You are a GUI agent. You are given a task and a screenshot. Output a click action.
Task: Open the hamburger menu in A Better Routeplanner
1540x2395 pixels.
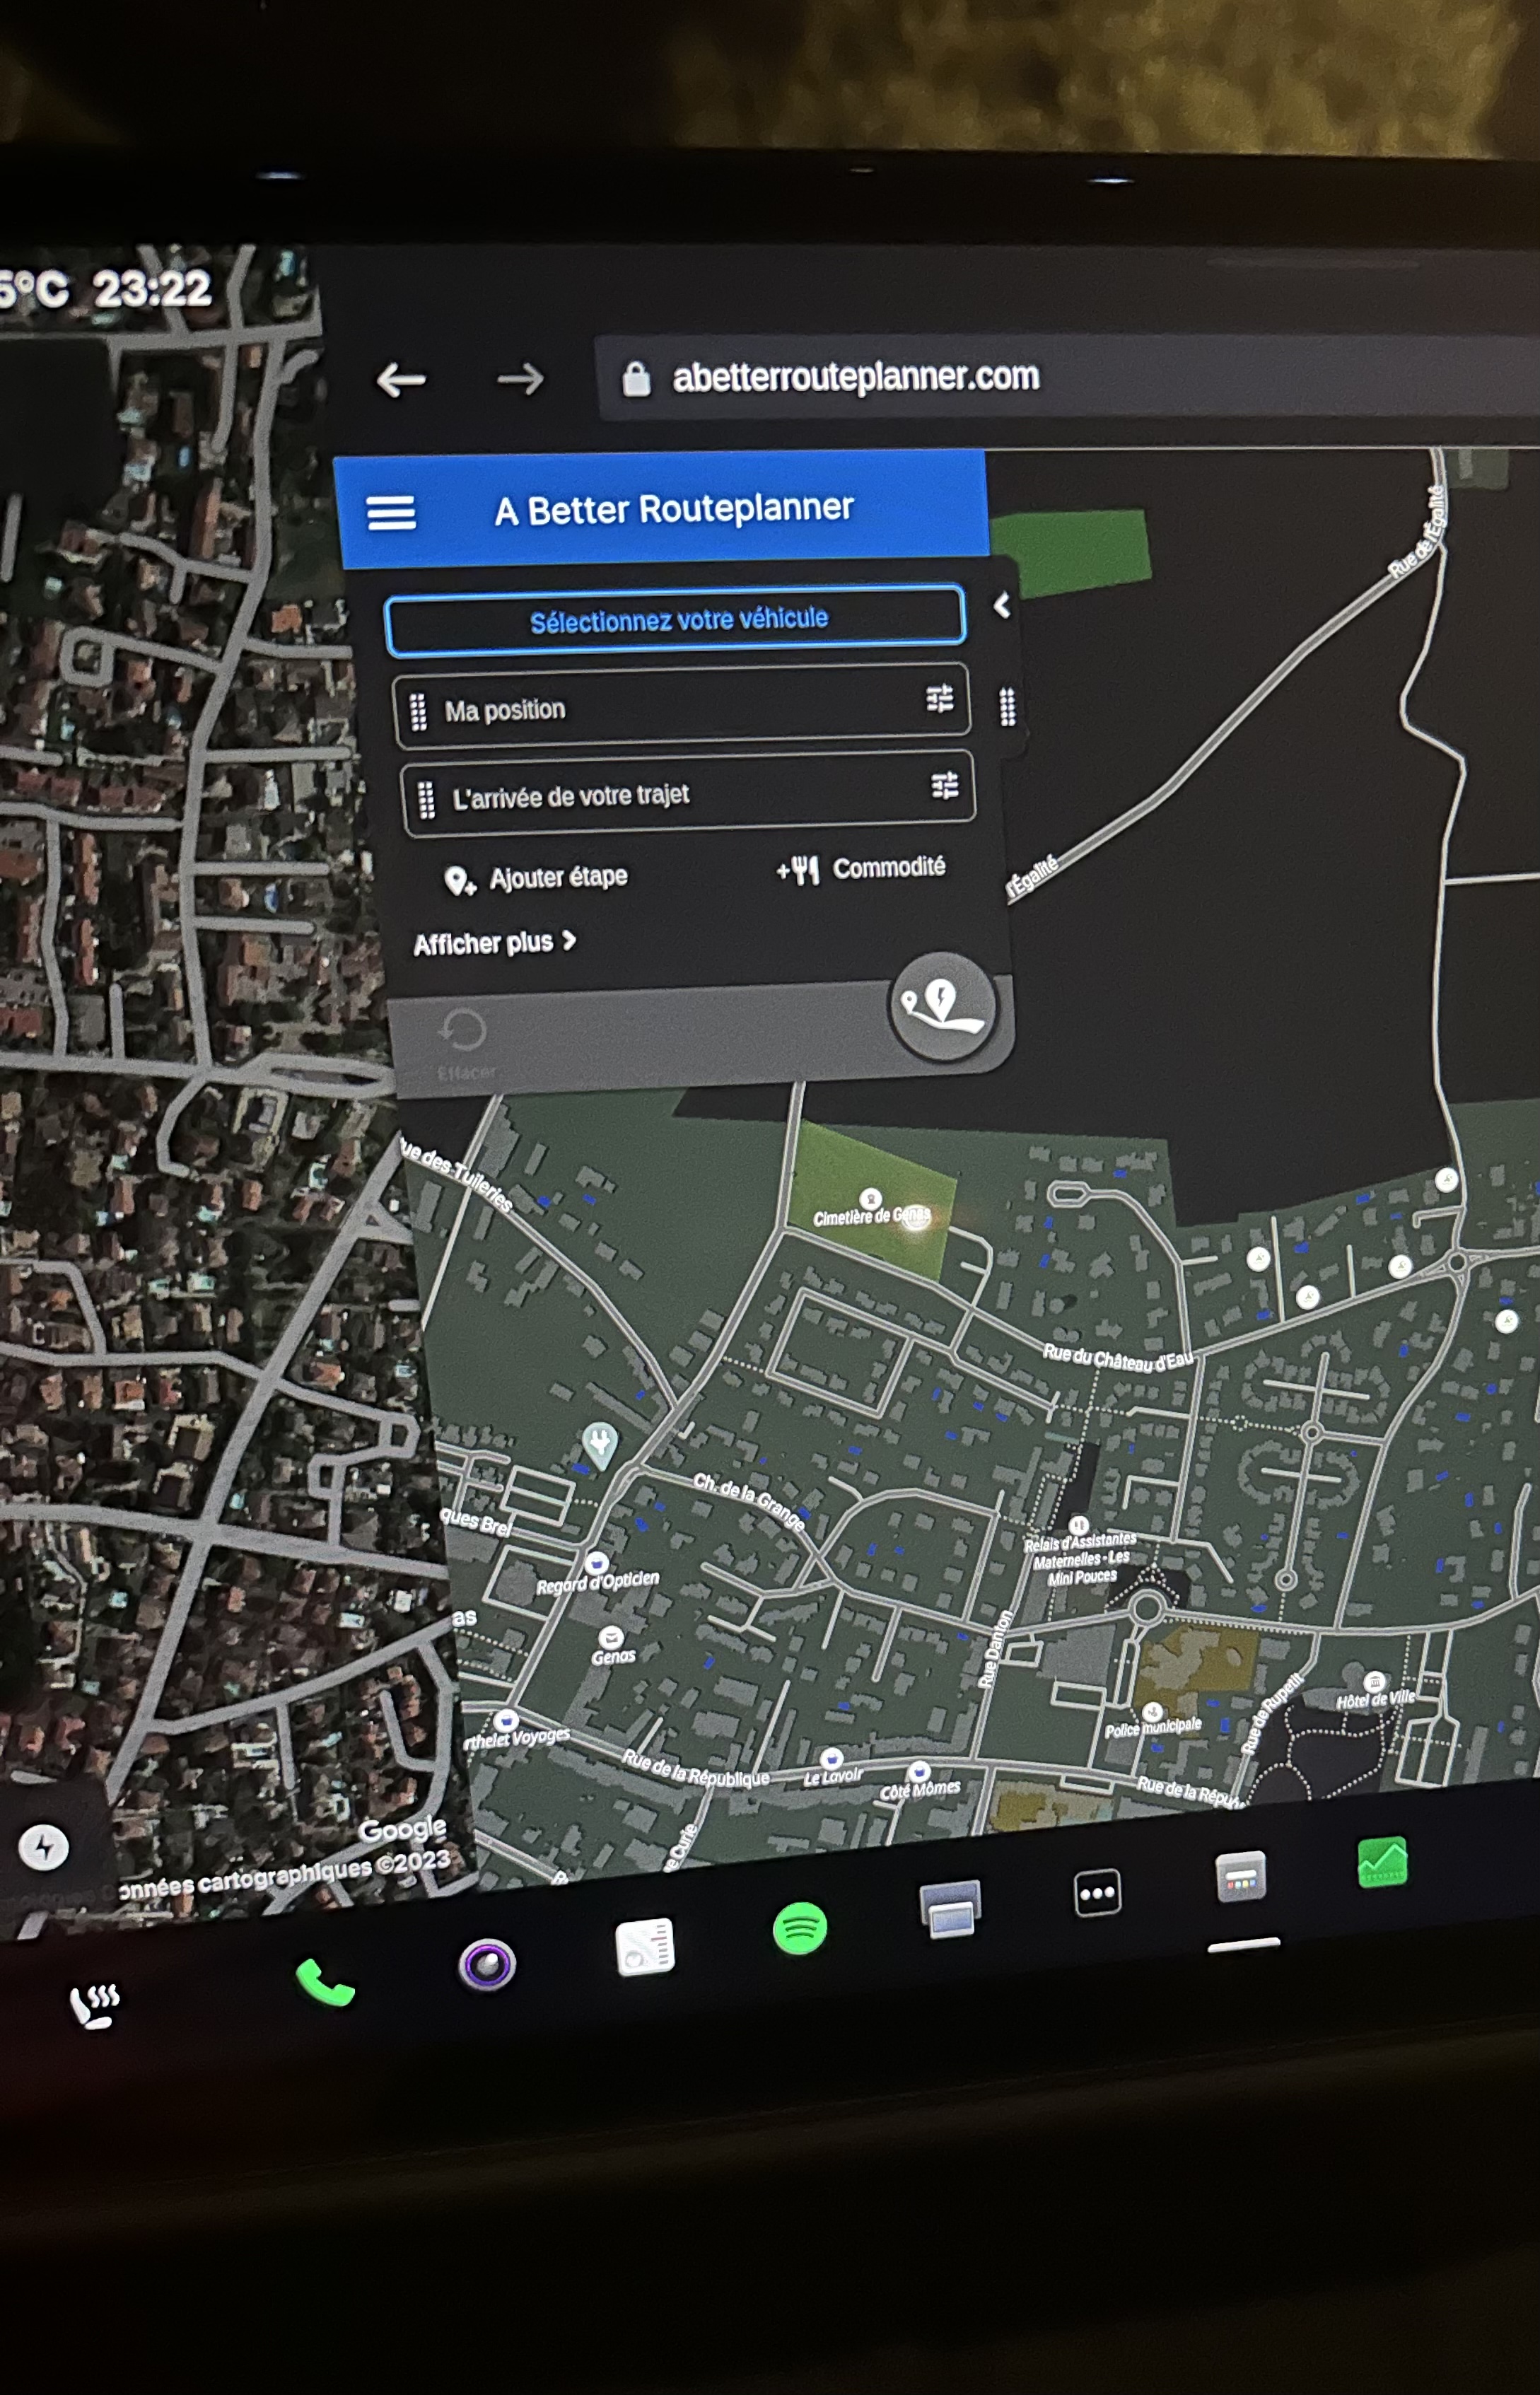(x=391, y=513)
